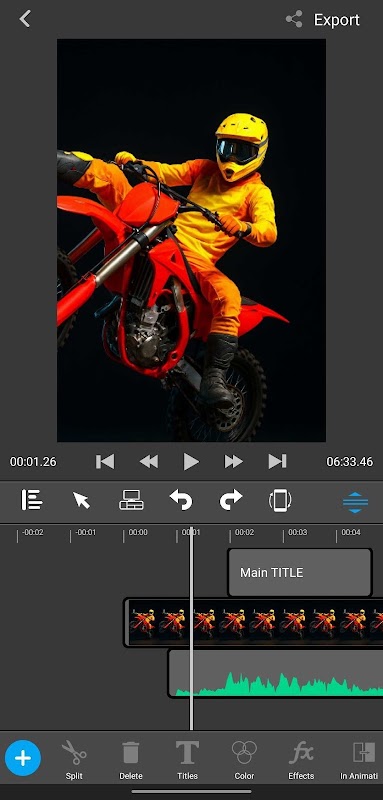This screenshot has height=800, width=383.
Task: Play the video preview
Action: [191, 462]
